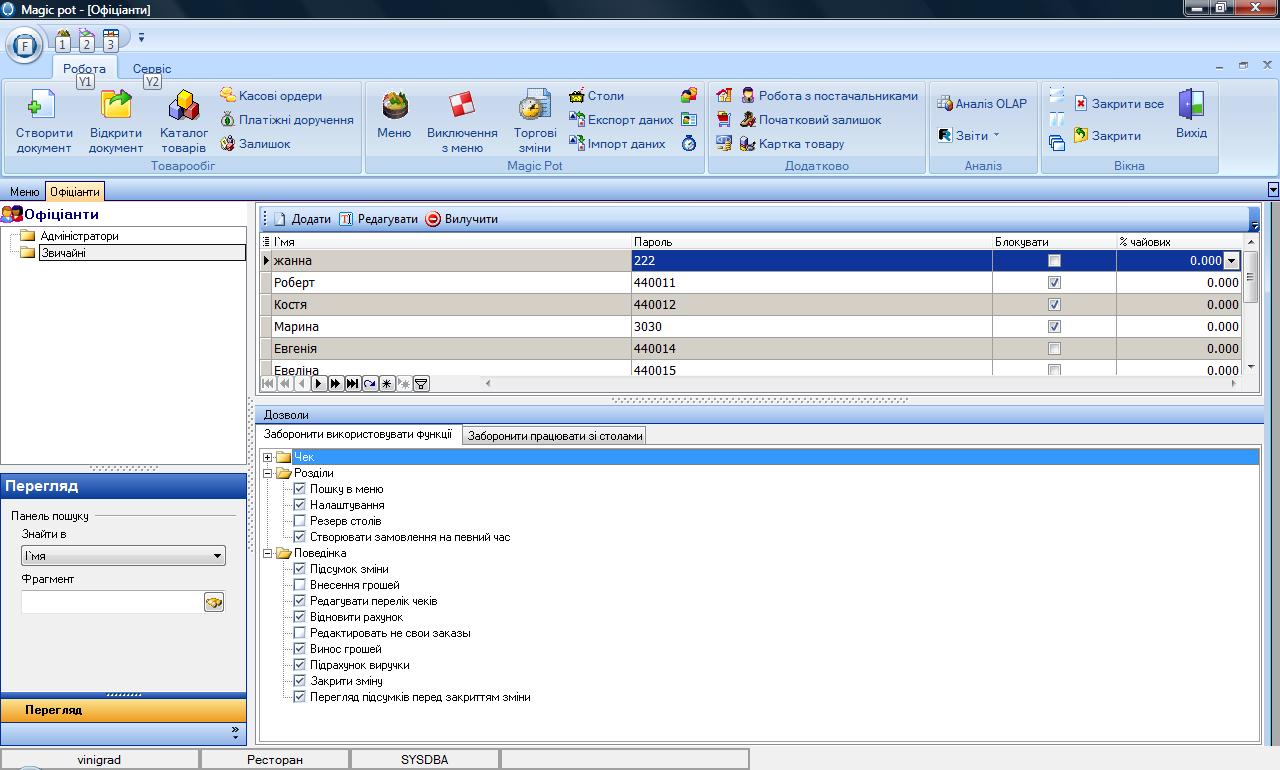Toggle Блокувати checkbox for Роберт
The width and height of the screenshot is (1280, 770).
1054,283
